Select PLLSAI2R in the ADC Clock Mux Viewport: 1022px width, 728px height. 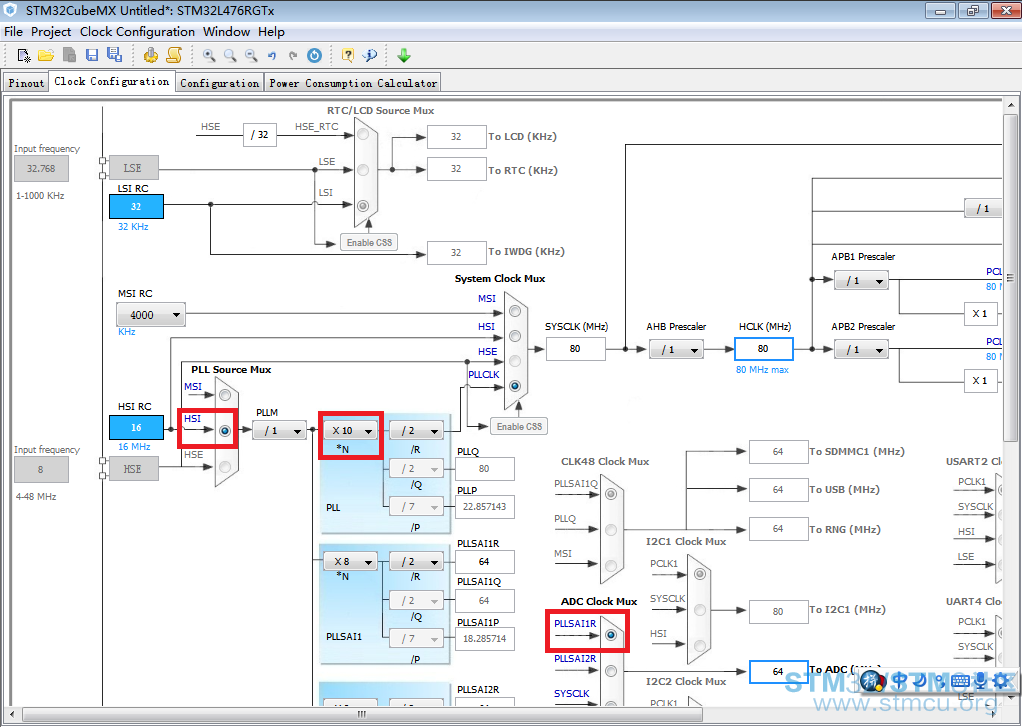tap(611, 671)
